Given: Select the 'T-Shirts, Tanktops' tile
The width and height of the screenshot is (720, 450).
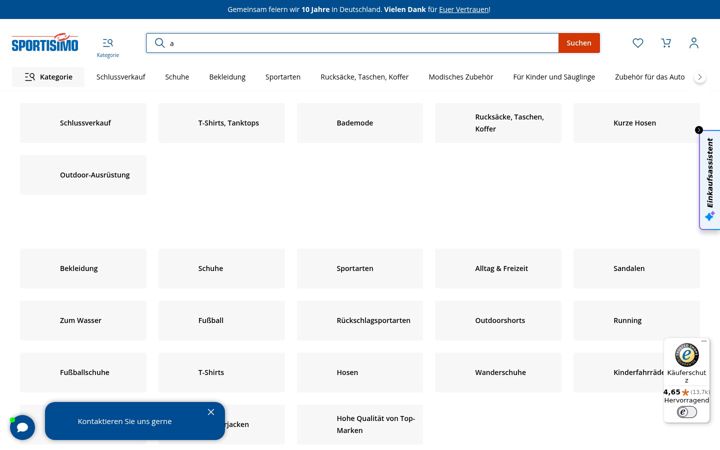Looking at the screenshot, I should coord(221,123).
